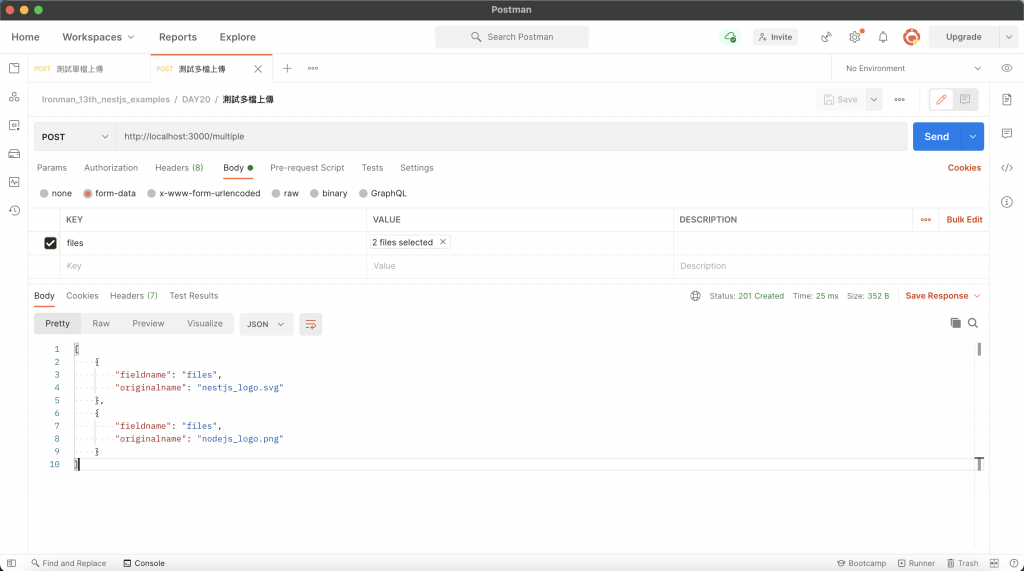Copy the response body
The width and height of the screenshot is (1024, 571).
pyautogui.click(x=955, y=323)
